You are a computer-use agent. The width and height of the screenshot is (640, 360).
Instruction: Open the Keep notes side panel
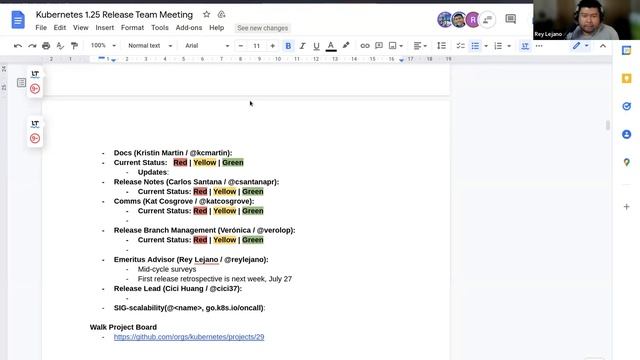point(627,78)
